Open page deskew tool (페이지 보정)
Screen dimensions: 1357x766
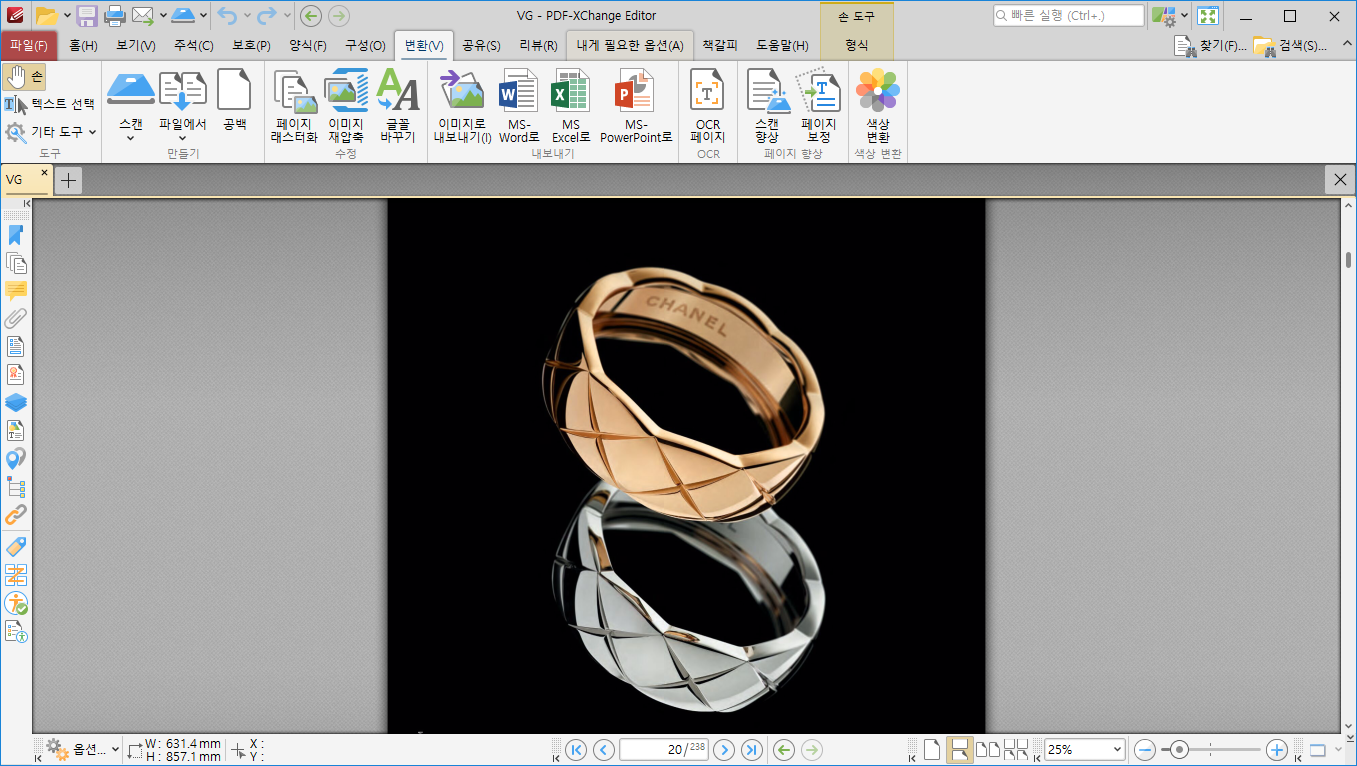click(818, 106)
